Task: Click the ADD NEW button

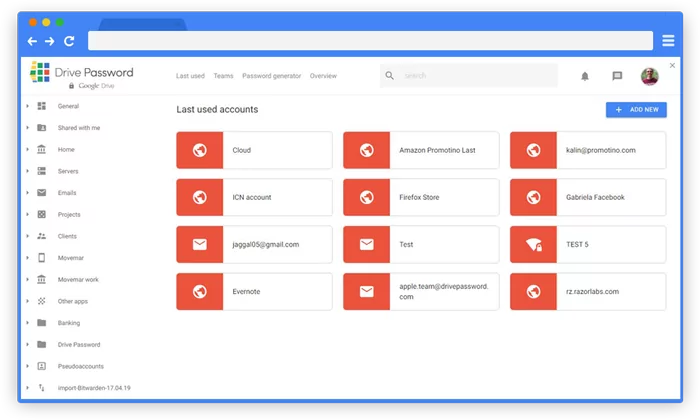Action: [x=636, y=110]
